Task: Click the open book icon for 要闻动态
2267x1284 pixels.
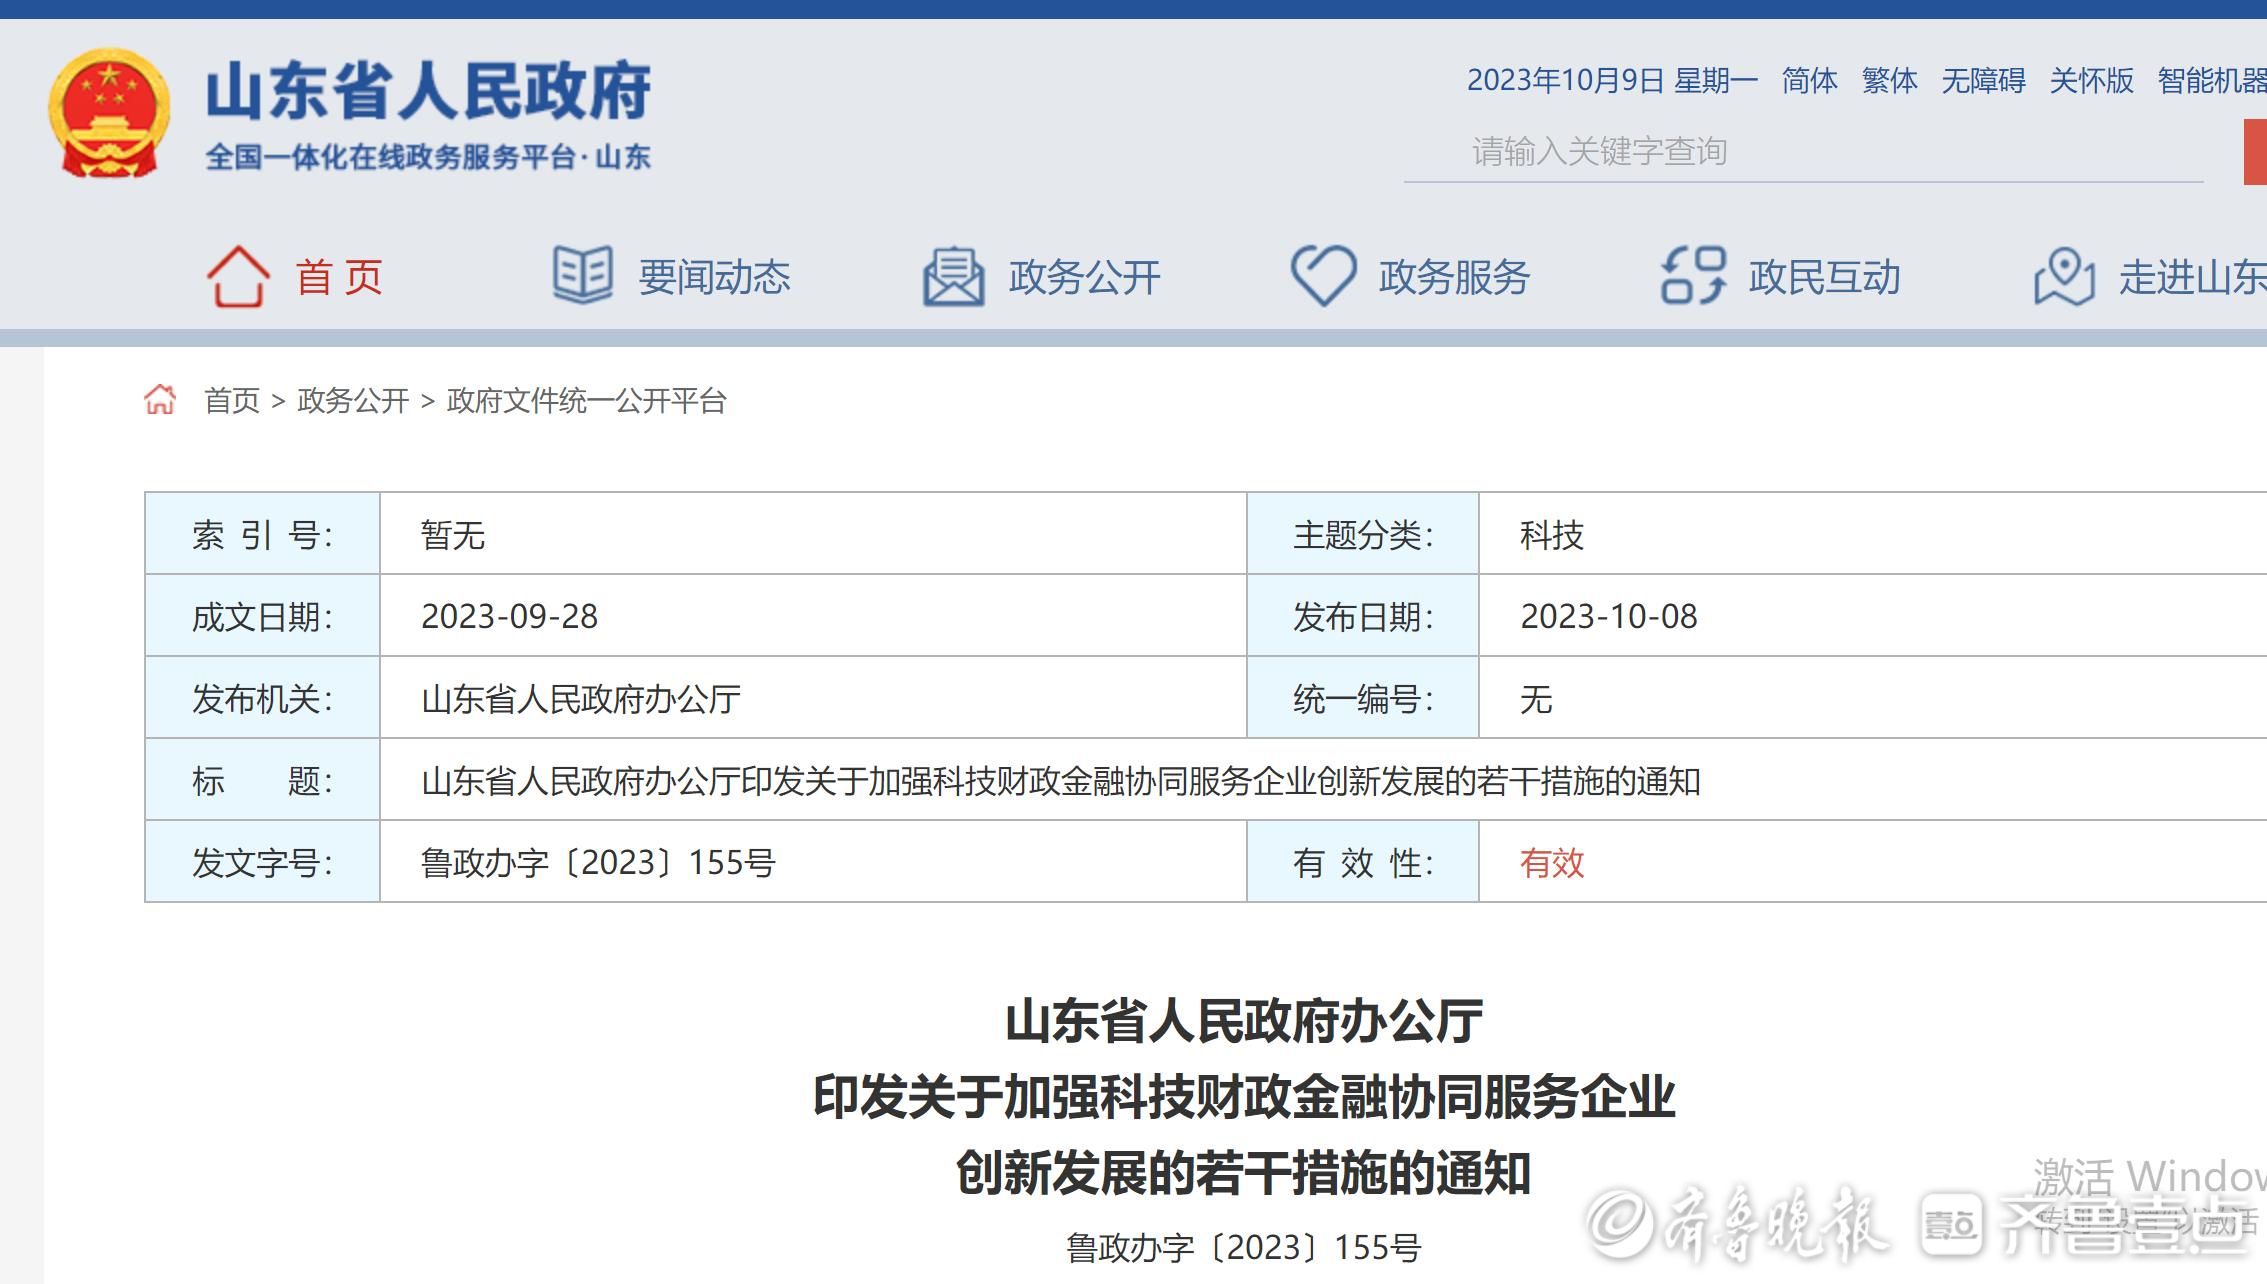Action: point(583,275)
